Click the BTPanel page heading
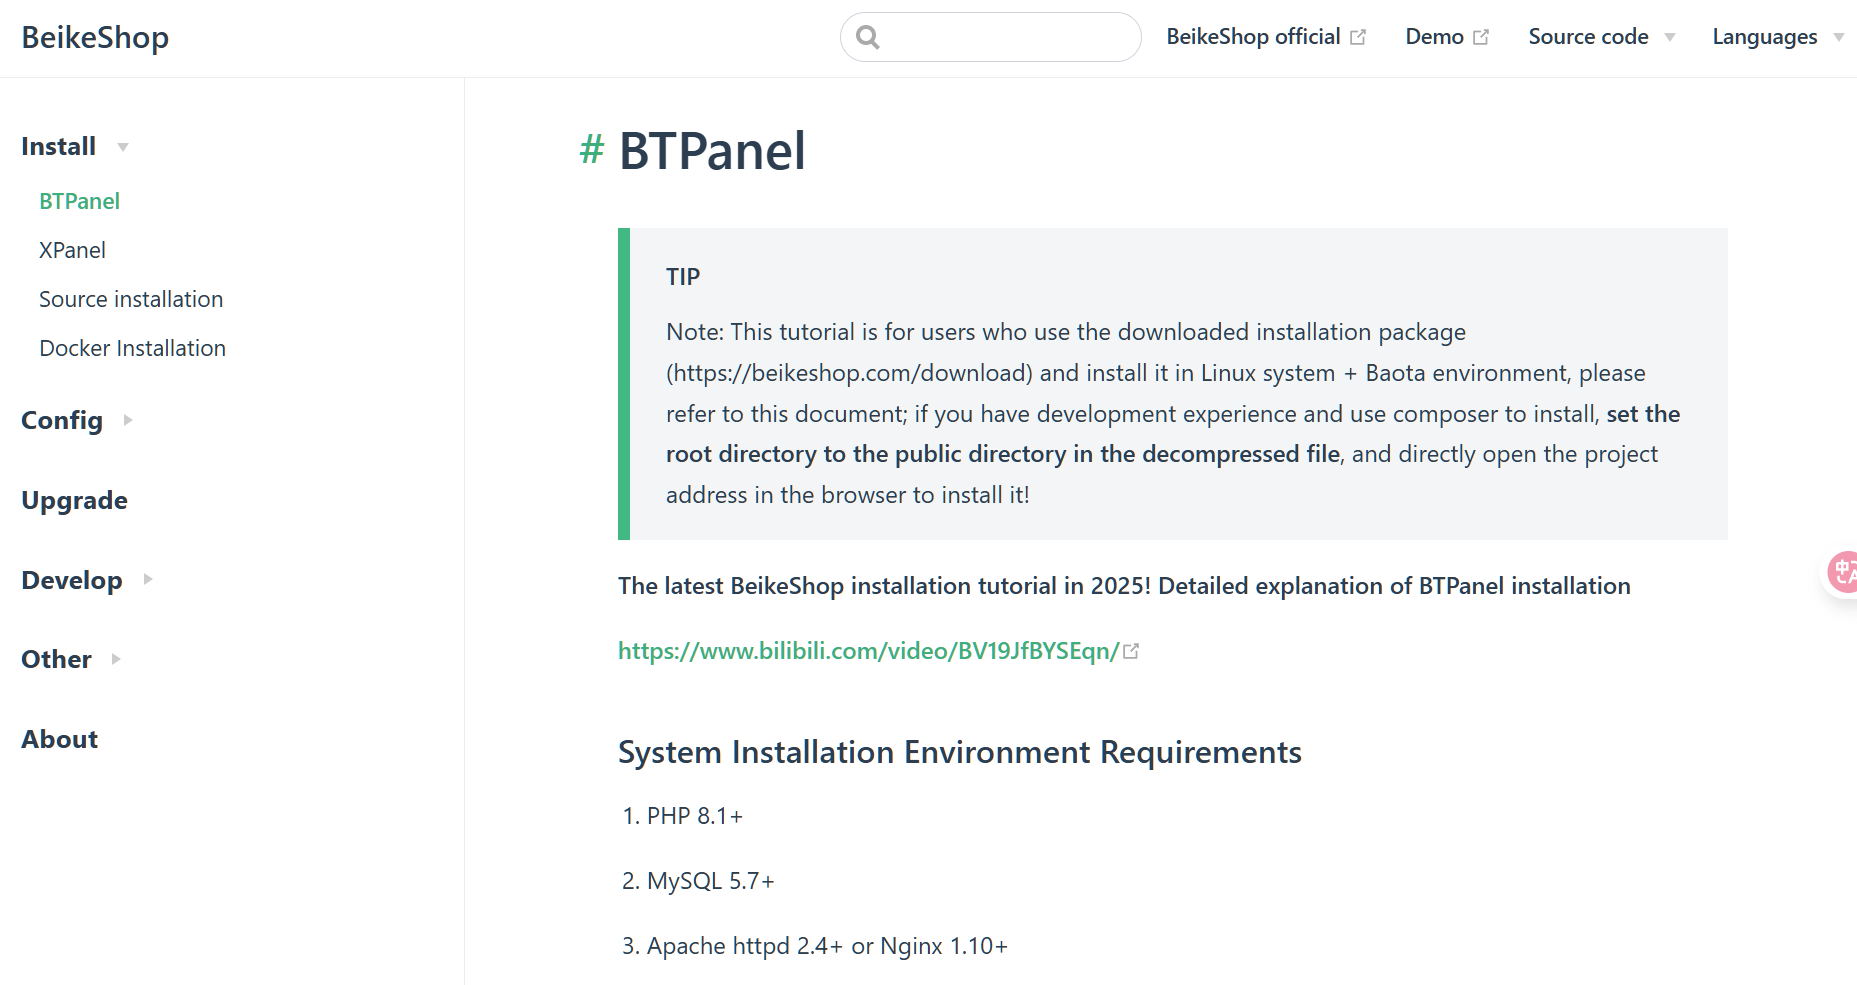Image resolution: width=1857 pixels, height=985 pixels. [x=712, y=151]
